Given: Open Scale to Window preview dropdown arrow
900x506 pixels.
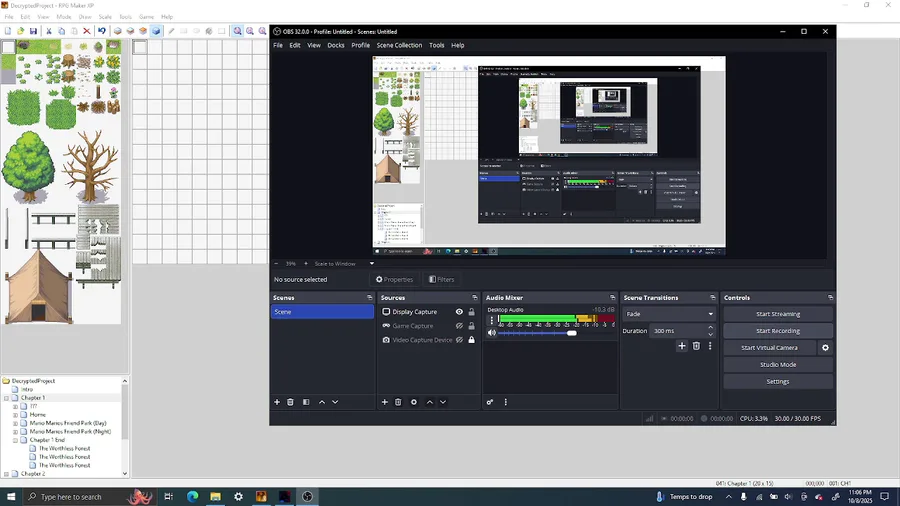Looking at the screenshot, I should coord(371,264).
